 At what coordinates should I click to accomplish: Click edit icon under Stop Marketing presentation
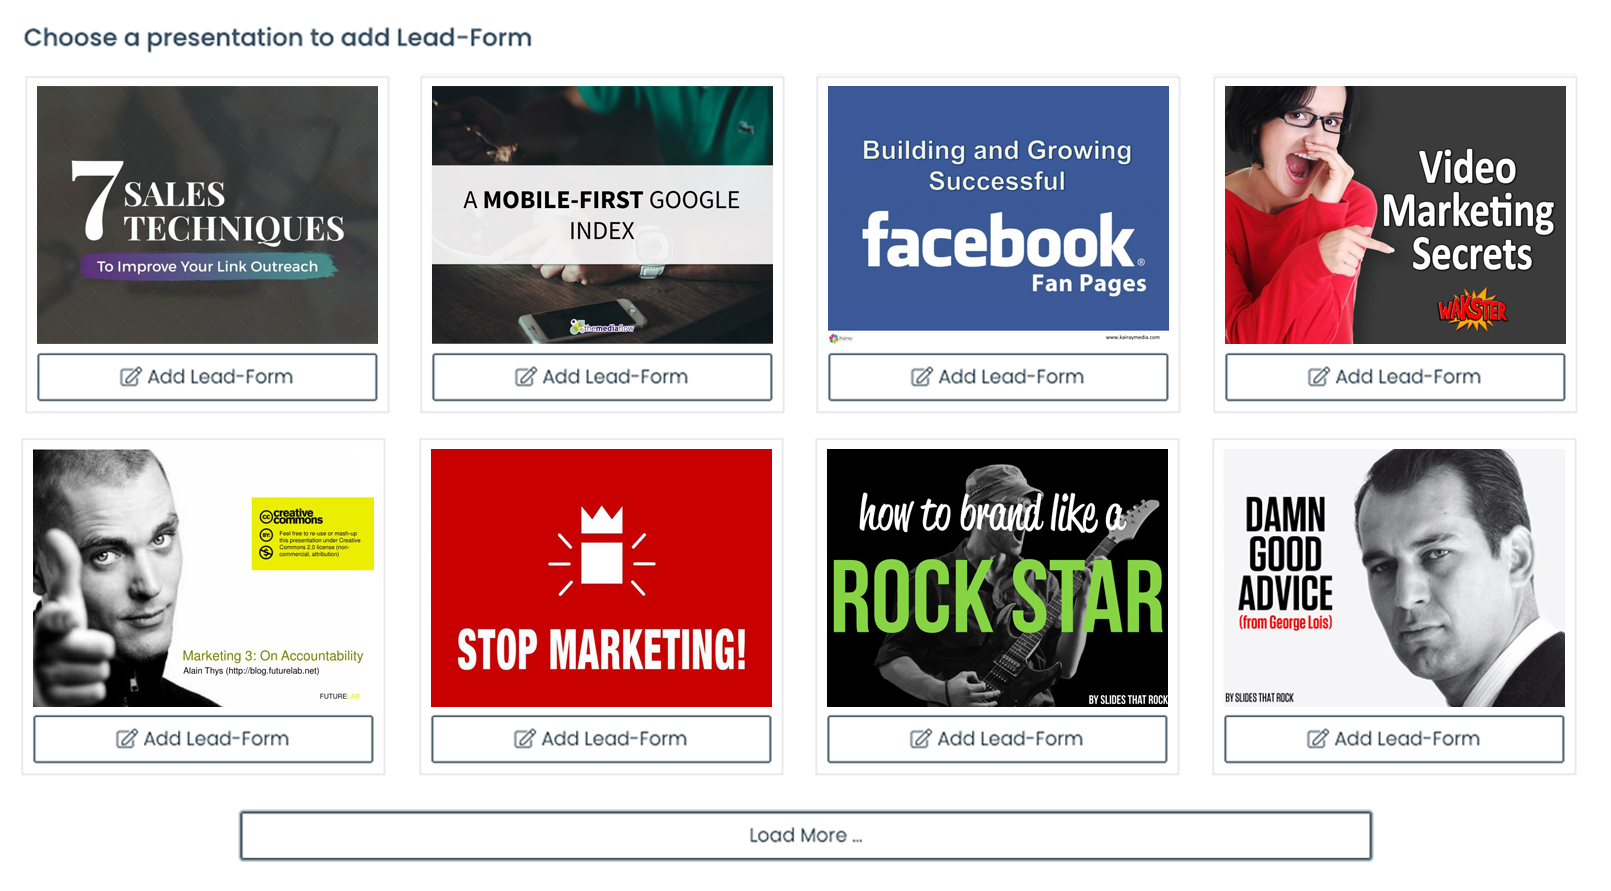click(x=525, y=739)
